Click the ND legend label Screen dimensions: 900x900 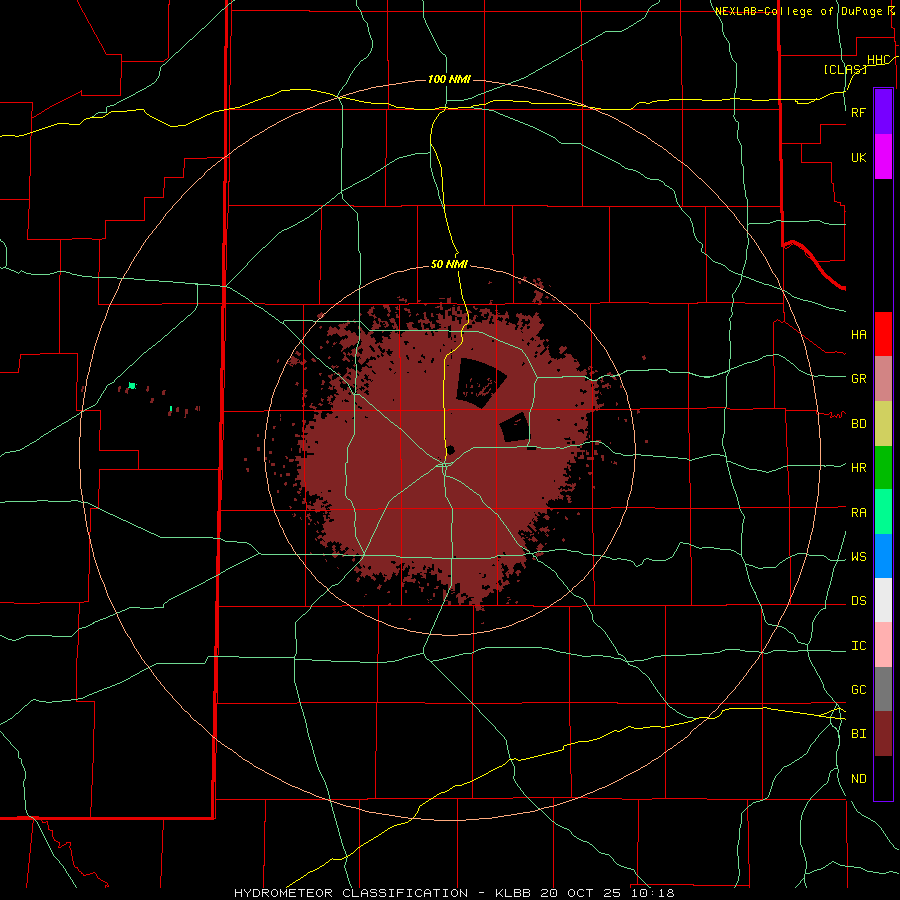click(x=858, y=779)
